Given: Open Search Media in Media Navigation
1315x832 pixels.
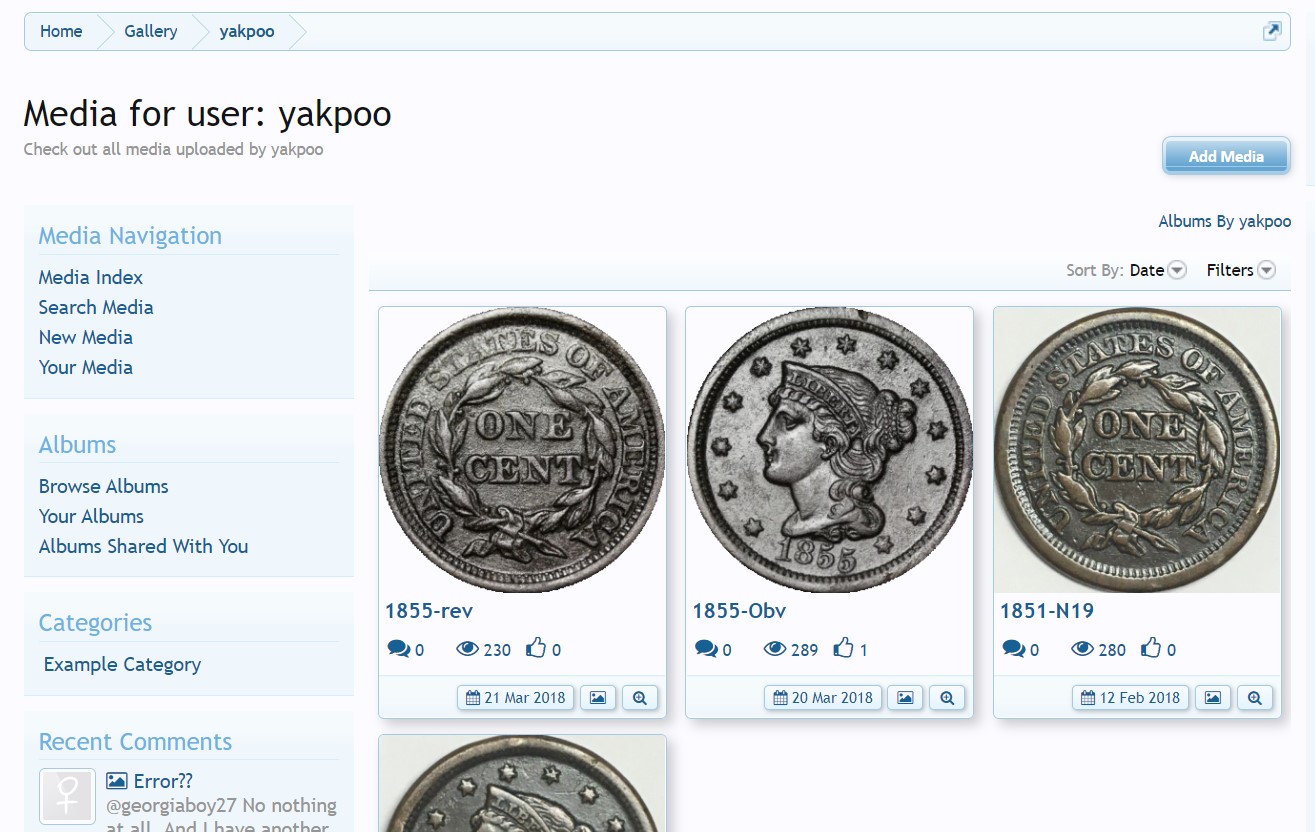Looking at the screenshot, I should coord(96,307).
